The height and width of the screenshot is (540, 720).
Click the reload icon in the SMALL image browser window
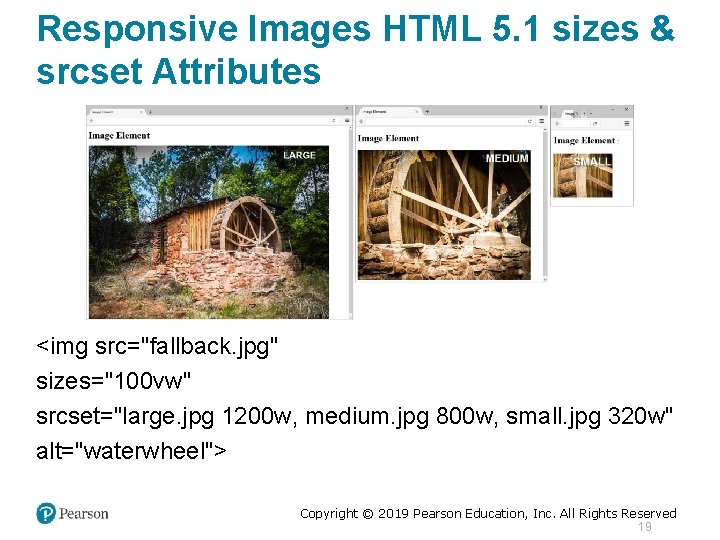[595, 124]
